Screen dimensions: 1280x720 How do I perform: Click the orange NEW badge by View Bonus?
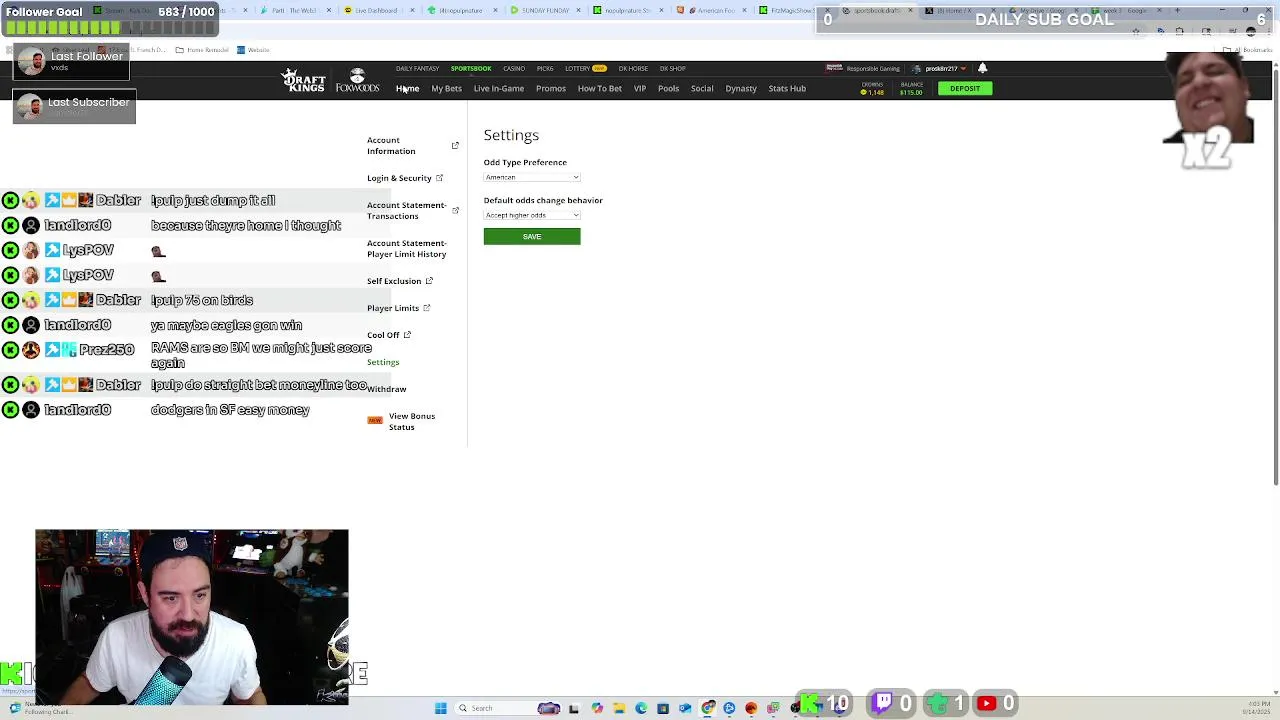click(375, 421)
